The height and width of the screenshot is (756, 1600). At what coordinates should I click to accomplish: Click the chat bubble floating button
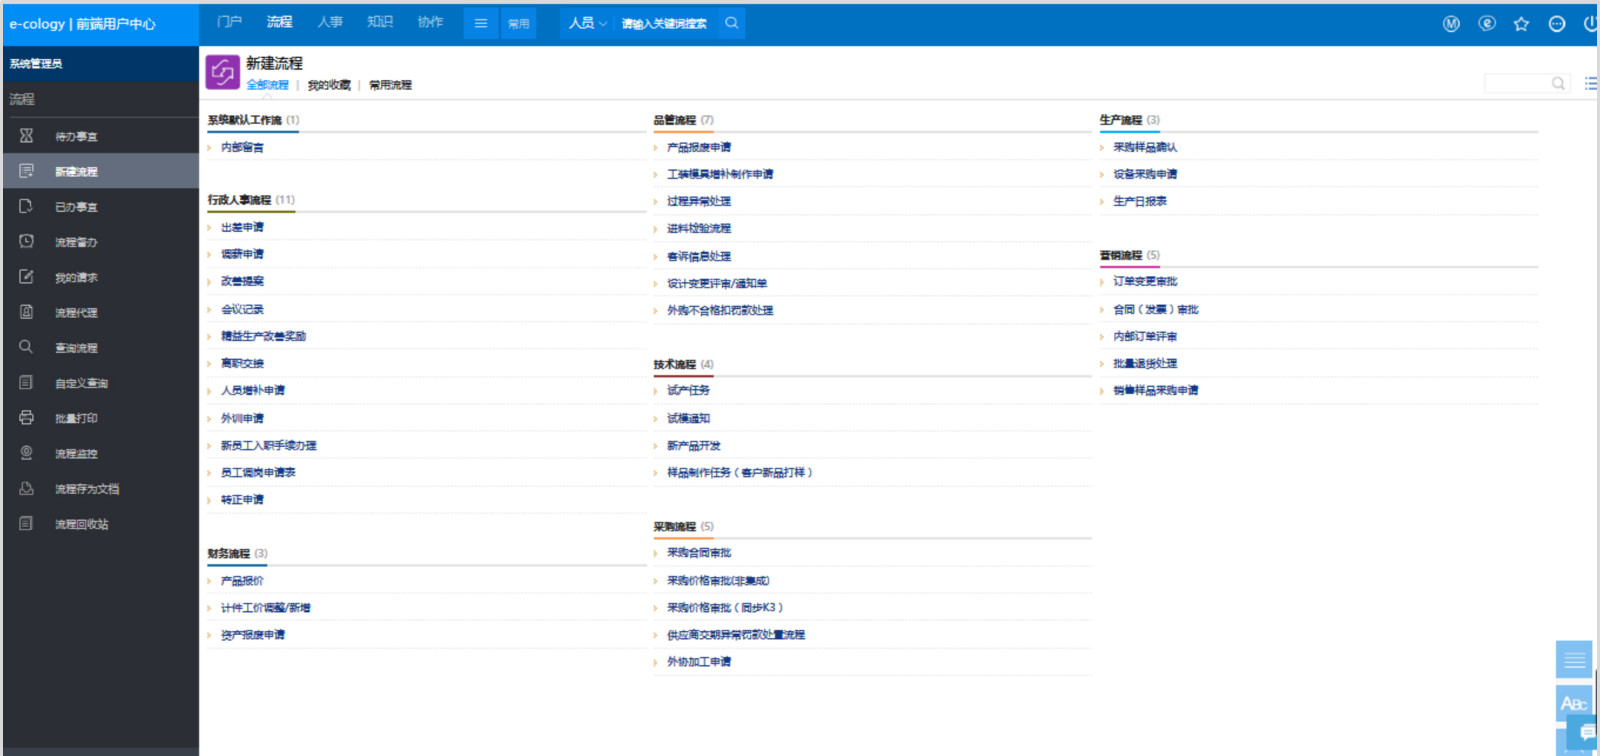[1586, 733]
